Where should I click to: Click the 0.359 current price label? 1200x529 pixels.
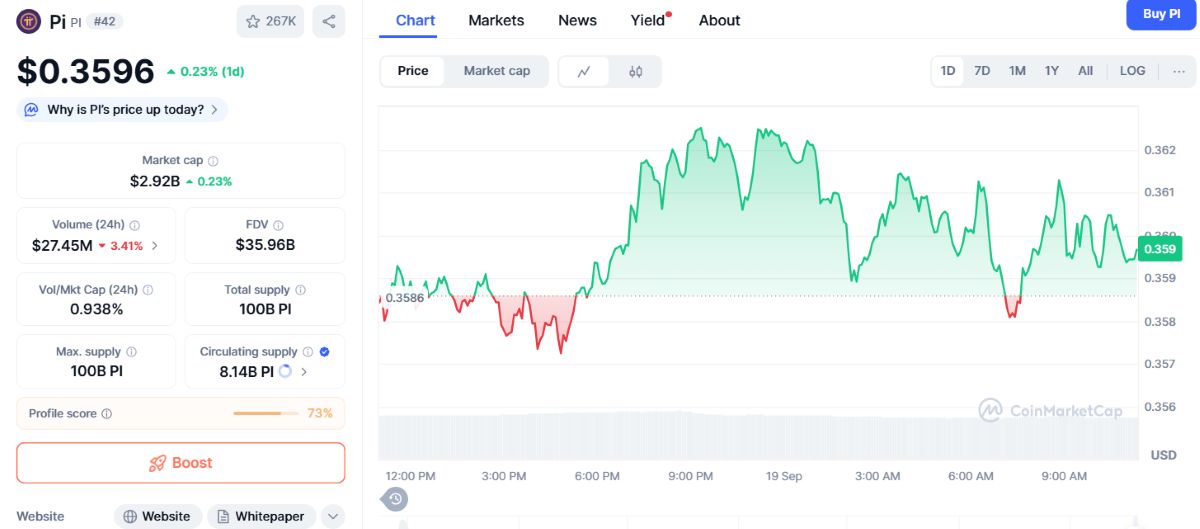tap(1160, 249)
